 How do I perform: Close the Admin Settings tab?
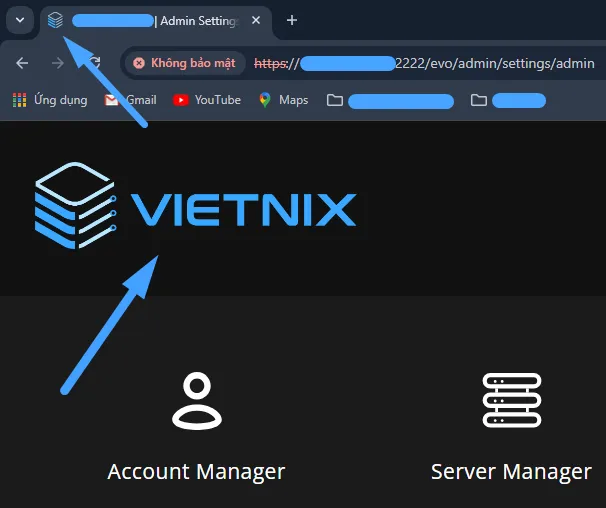(256, 20)
